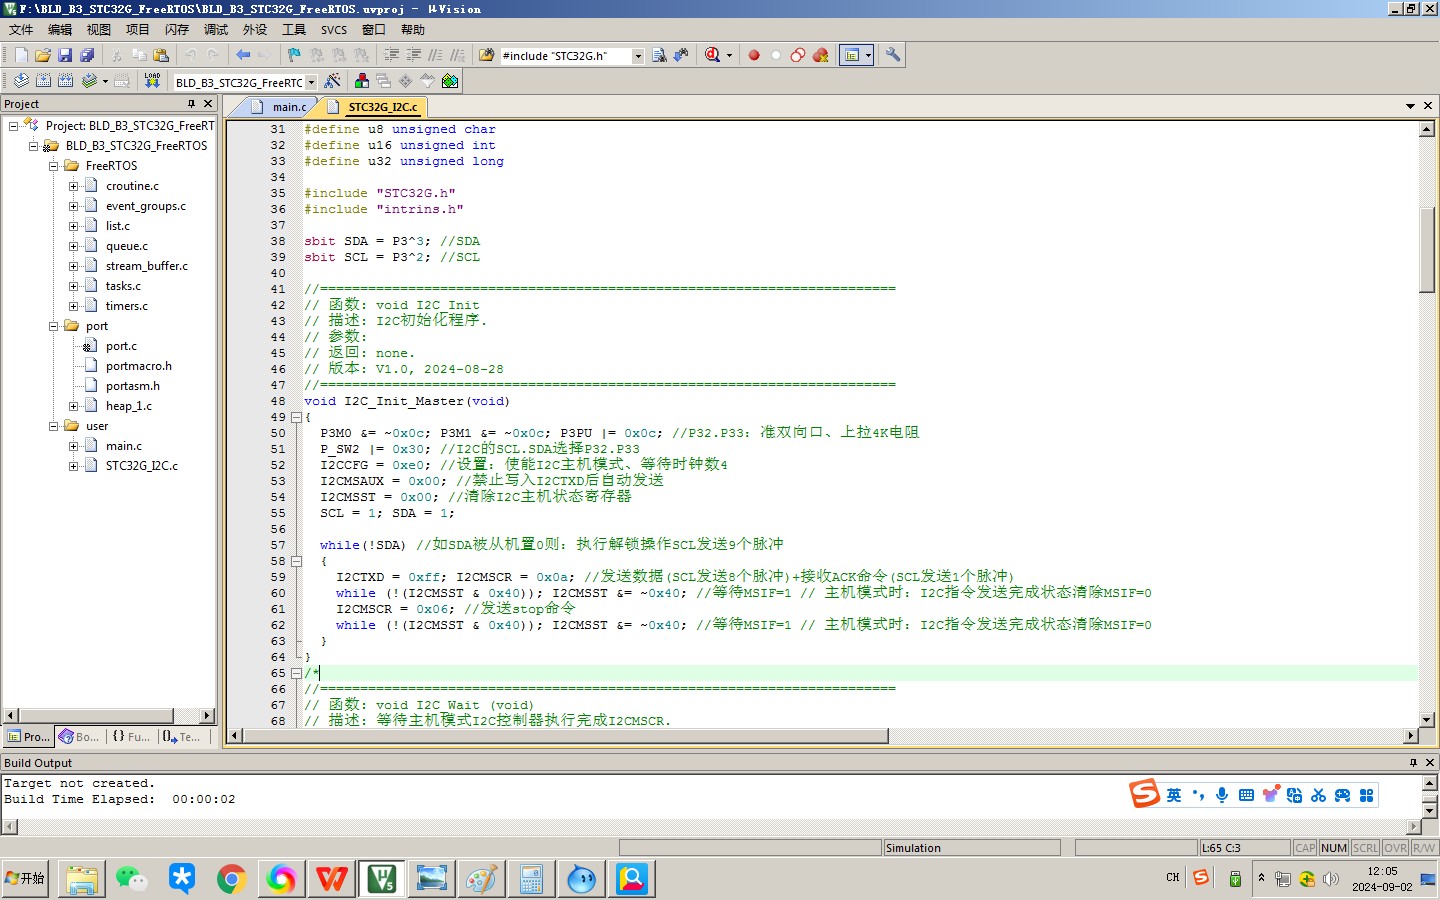Open Configuration with the wrench icon

click(x=893, y=56)
